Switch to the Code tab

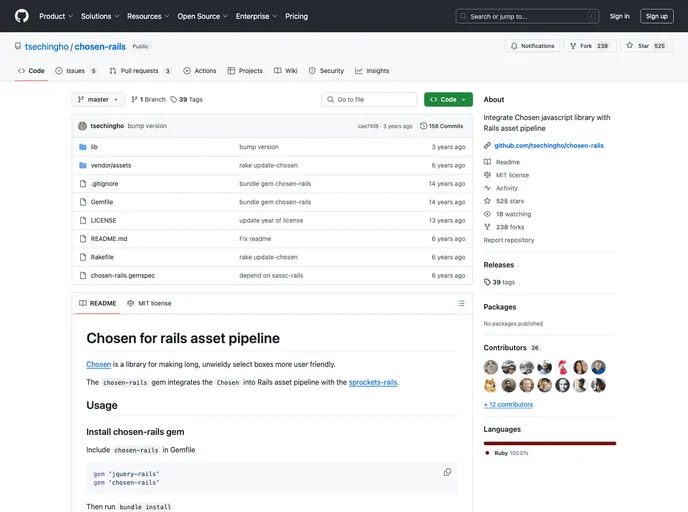pos(31,71)
